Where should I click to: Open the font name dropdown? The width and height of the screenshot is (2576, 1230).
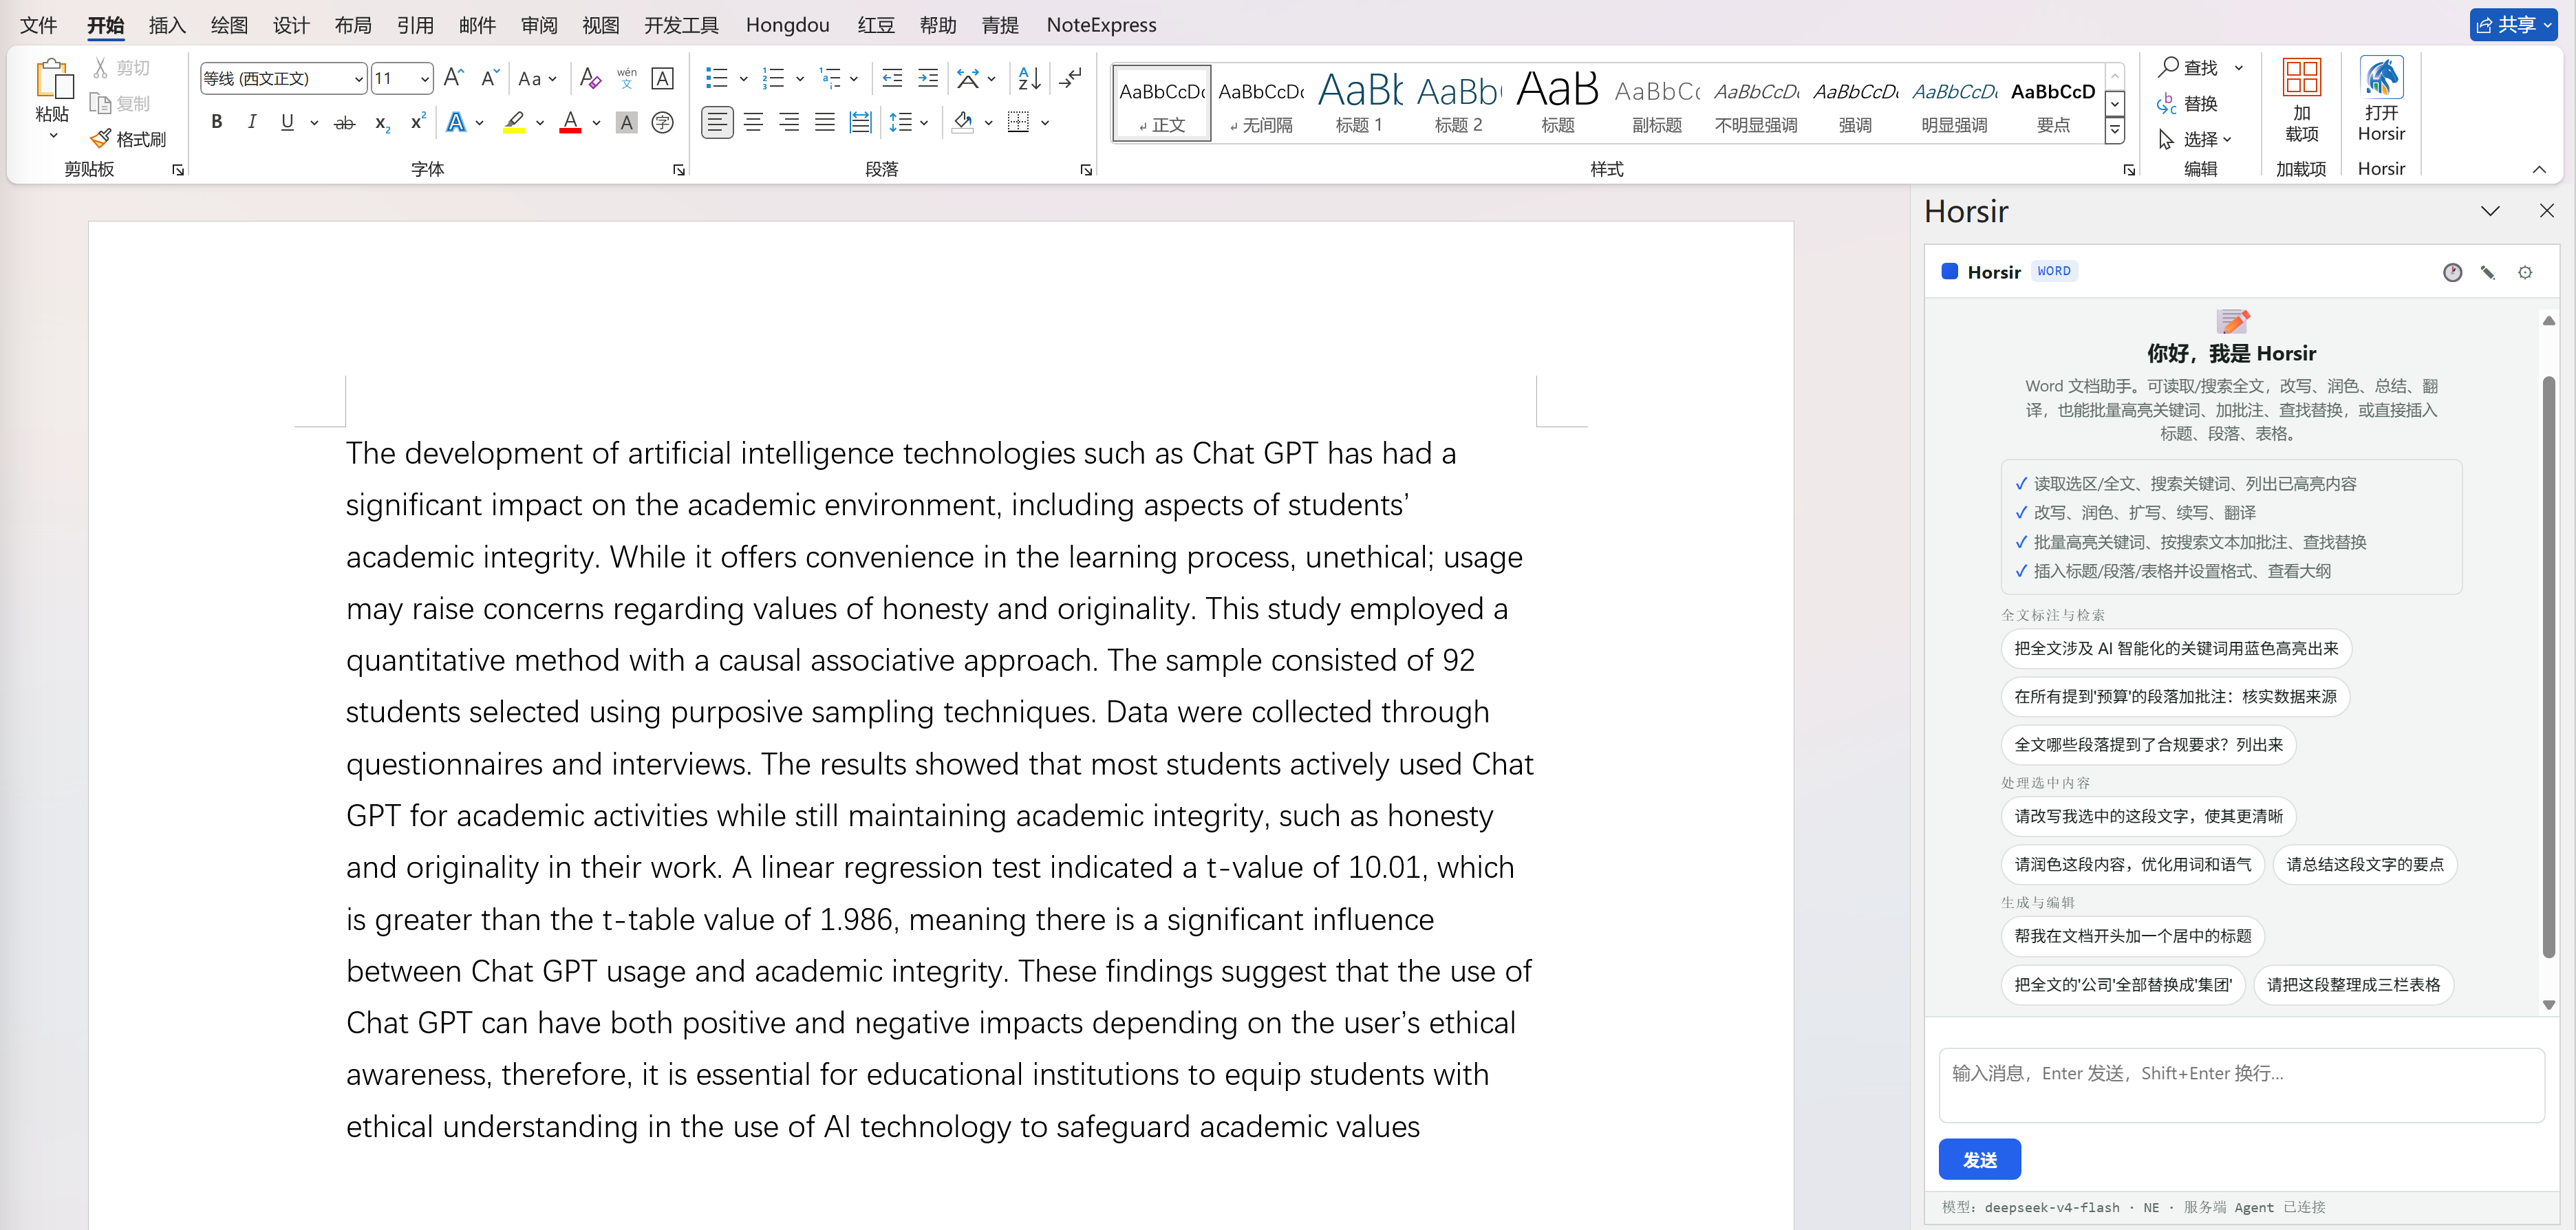pyautogui.click(x=358, y=78)
